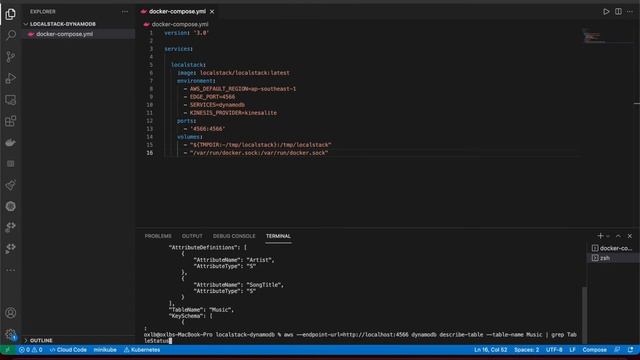Open docker-compose.yml in Explorer tree
This screenshot has width=640, height=360.
click(78, 34)
